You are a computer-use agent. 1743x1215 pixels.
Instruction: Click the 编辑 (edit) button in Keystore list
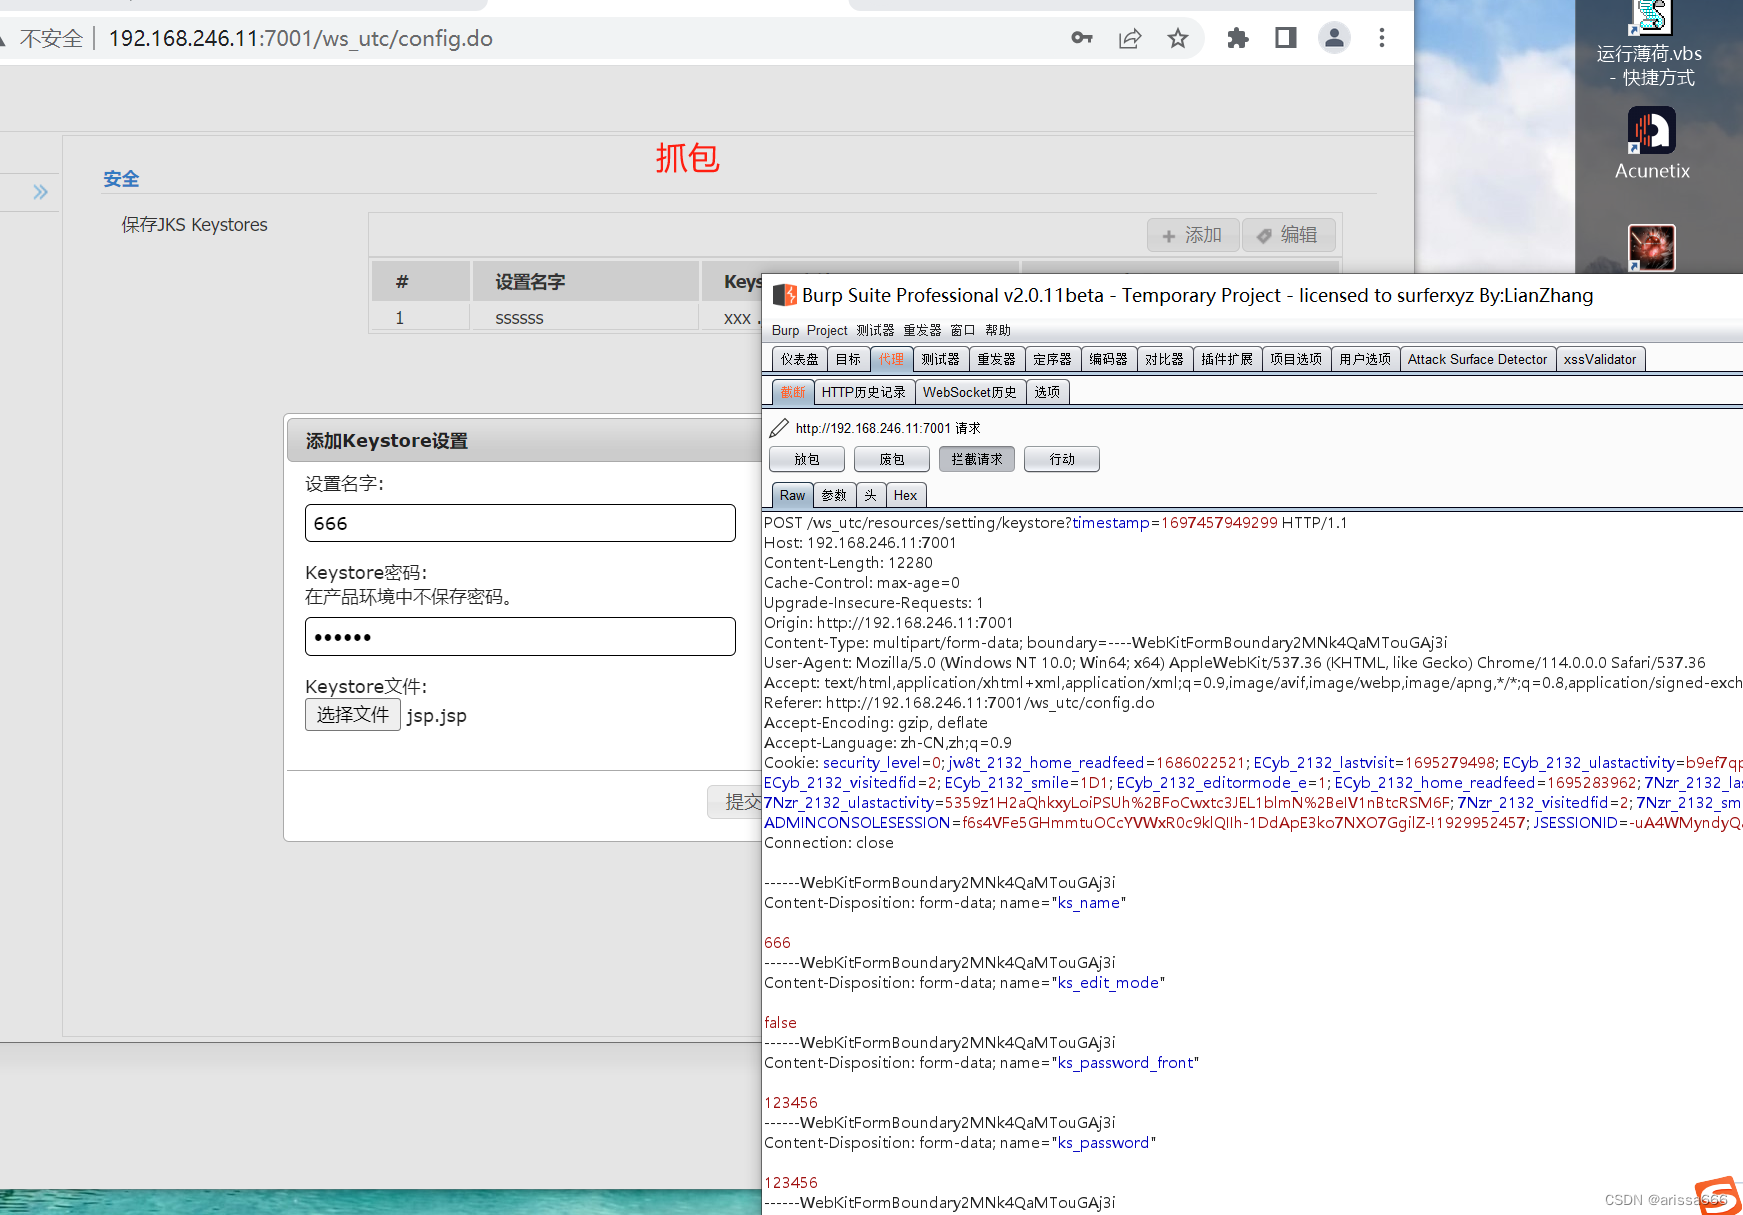click(x=1288, y=235)
